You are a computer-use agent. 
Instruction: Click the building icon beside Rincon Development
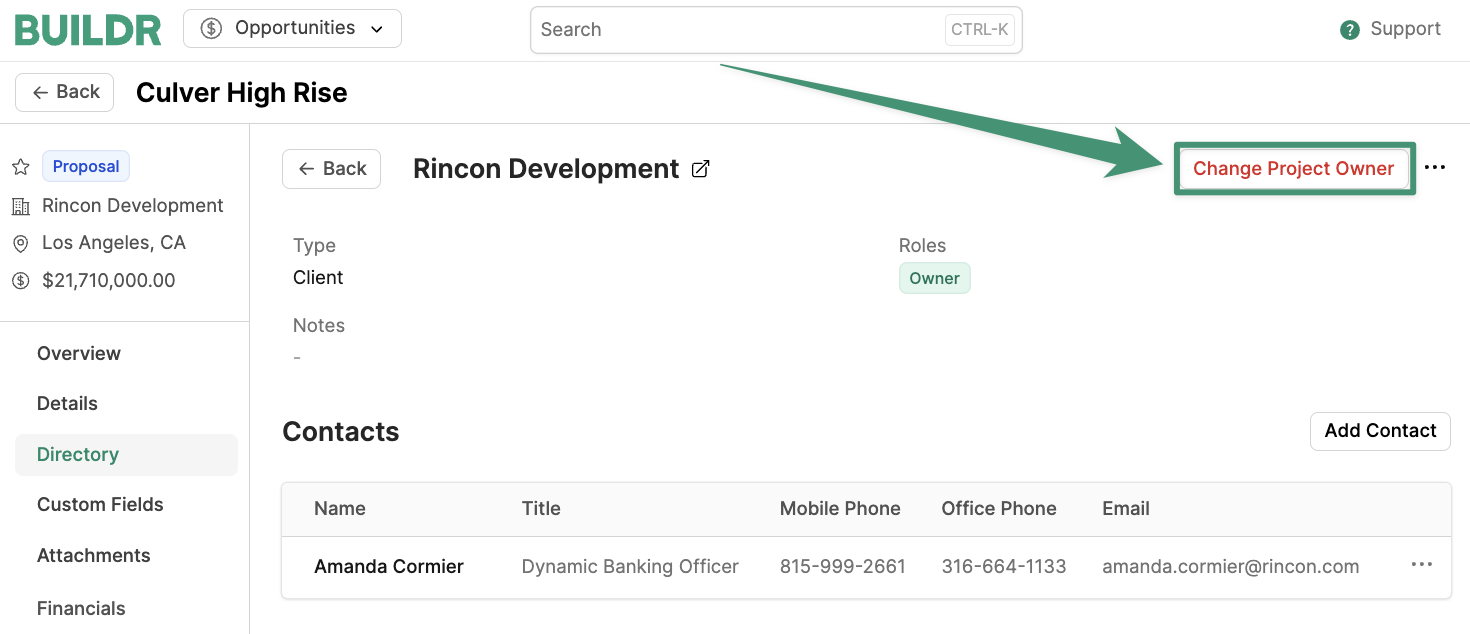tap(20, 206)
